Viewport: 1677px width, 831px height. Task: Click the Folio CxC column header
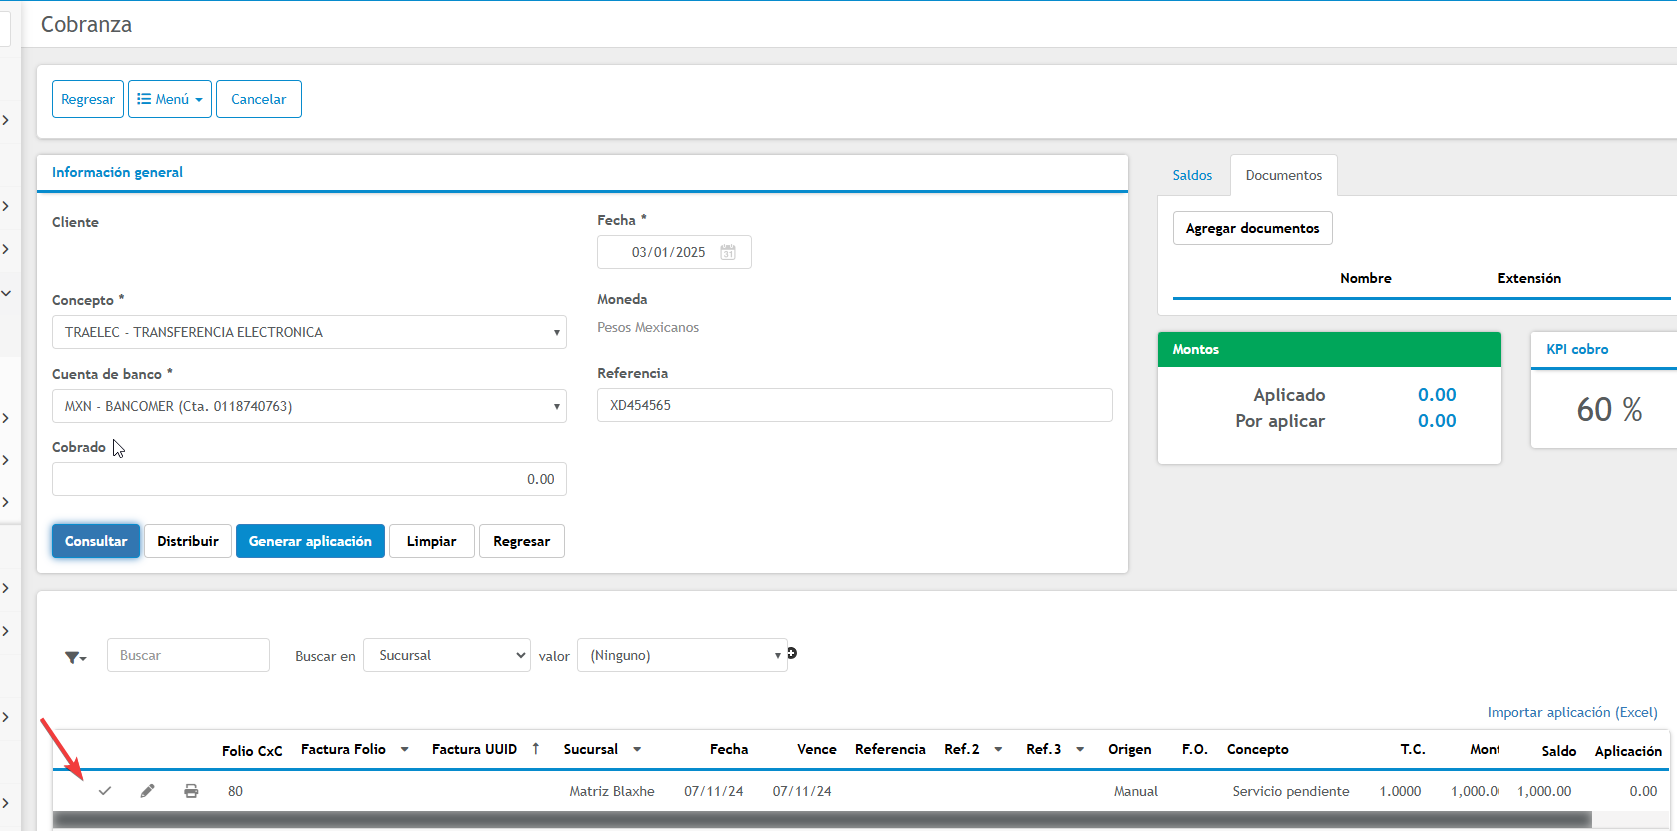pyautogui.click(x=252, y=750)
